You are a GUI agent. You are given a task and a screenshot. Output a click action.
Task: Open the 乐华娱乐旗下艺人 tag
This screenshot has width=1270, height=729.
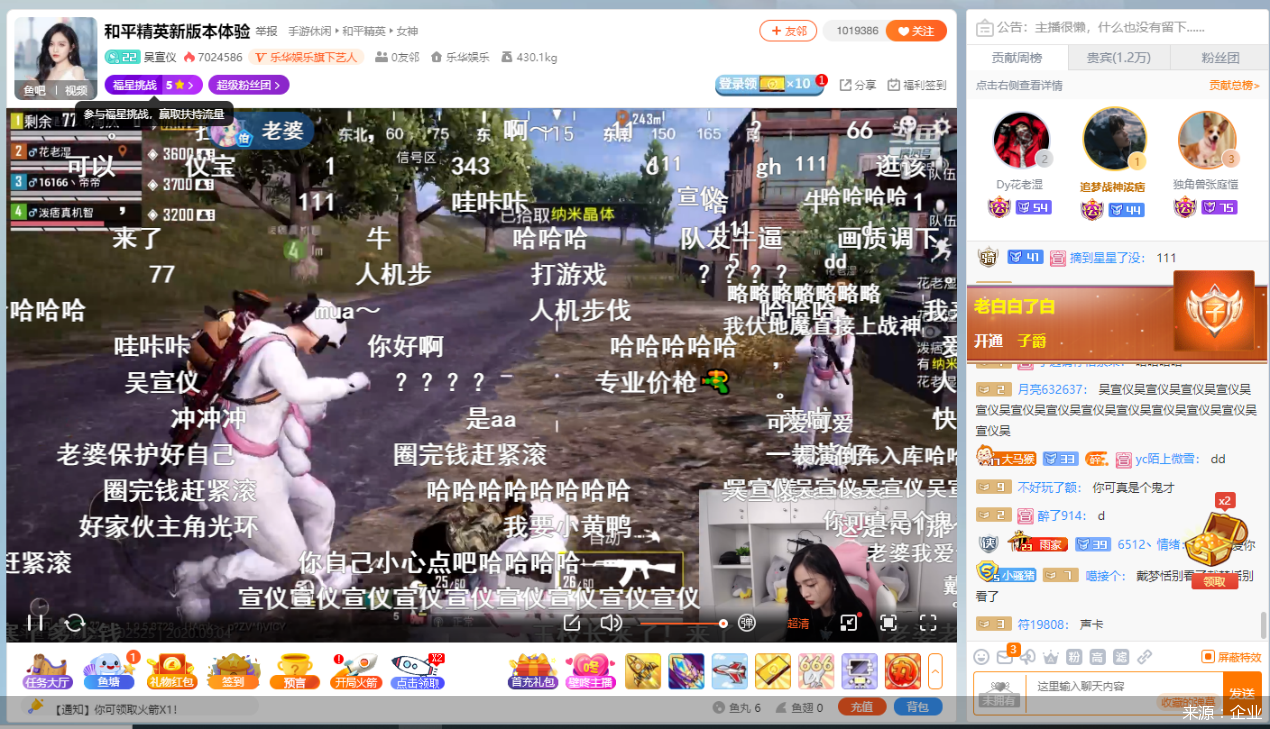click(x=307, y=57)
